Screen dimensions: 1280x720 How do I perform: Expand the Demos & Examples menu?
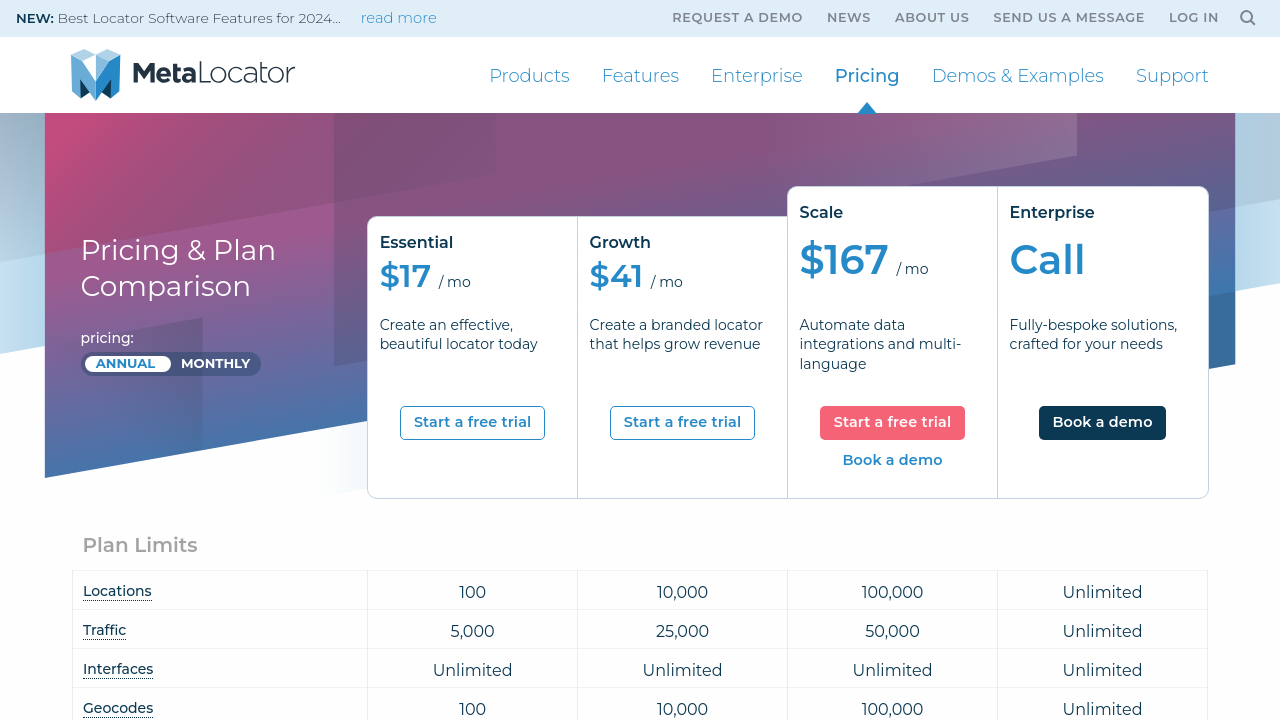pyautogui.click(x=1017, y=76)
